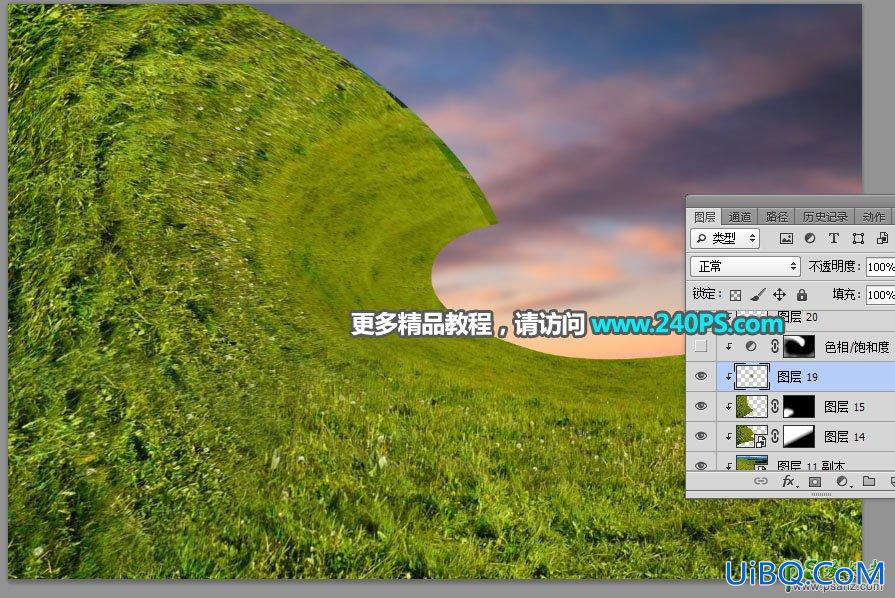Switch to the 图层 tab

[704, 217]
